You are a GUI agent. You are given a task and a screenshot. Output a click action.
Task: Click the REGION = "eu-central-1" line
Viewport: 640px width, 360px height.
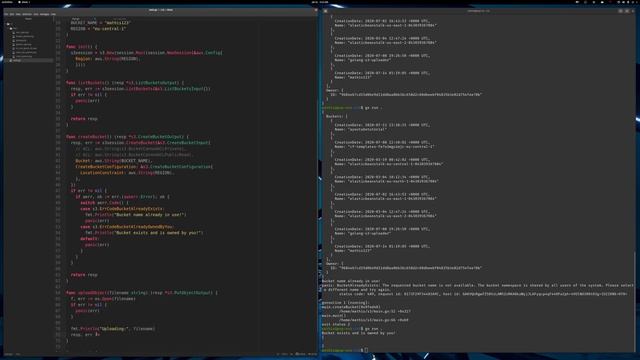98,29
